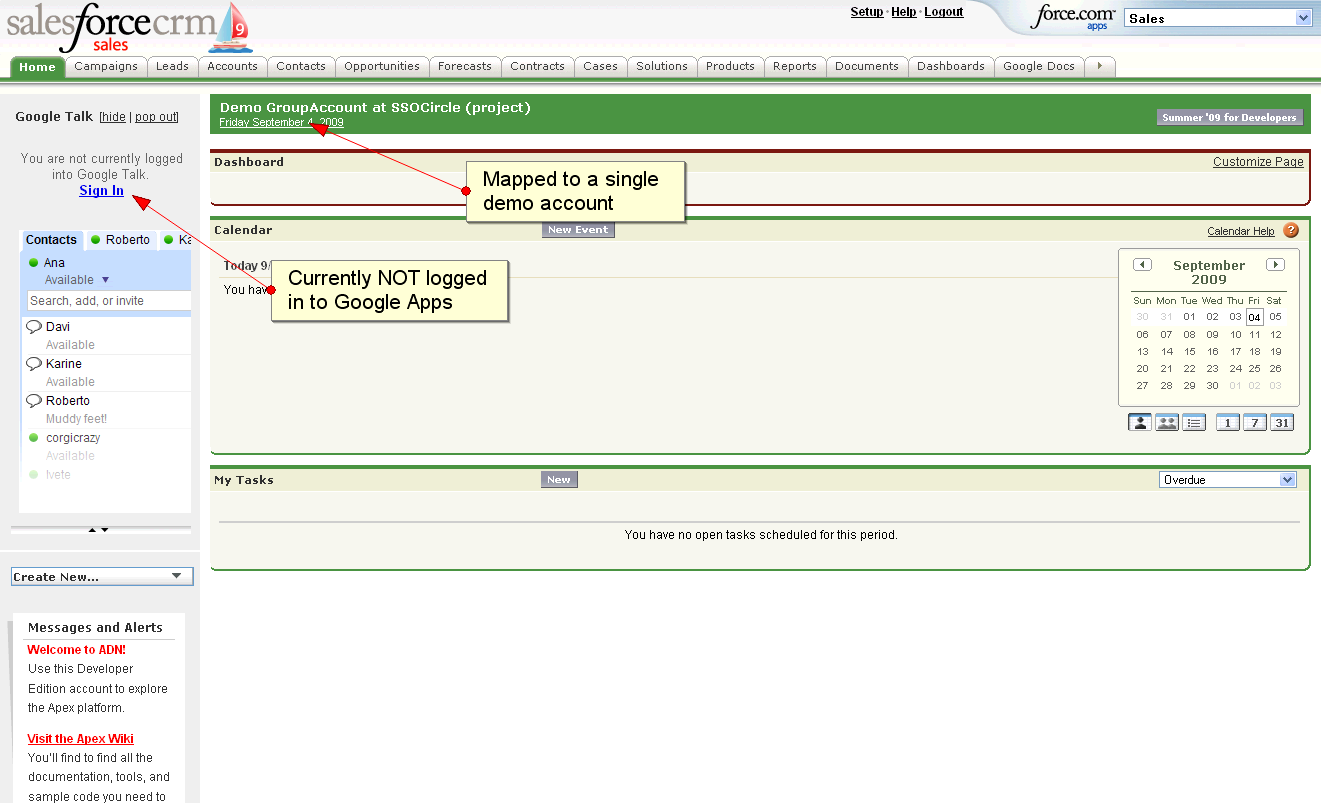Click the Help link at top

coord(904,12)
